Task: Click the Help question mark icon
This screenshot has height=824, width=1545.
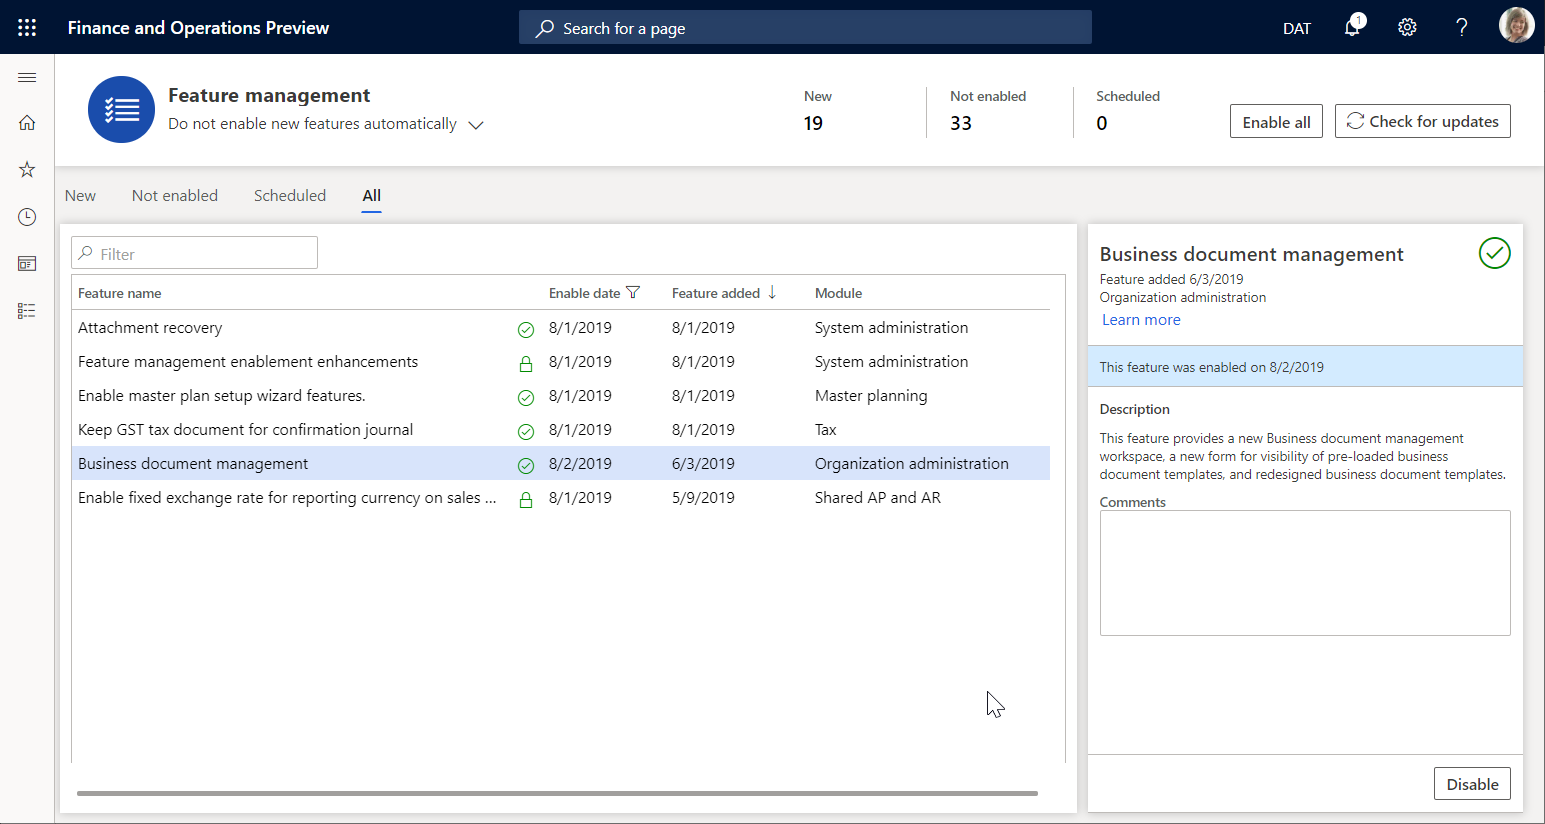Action: (1461, 28)
